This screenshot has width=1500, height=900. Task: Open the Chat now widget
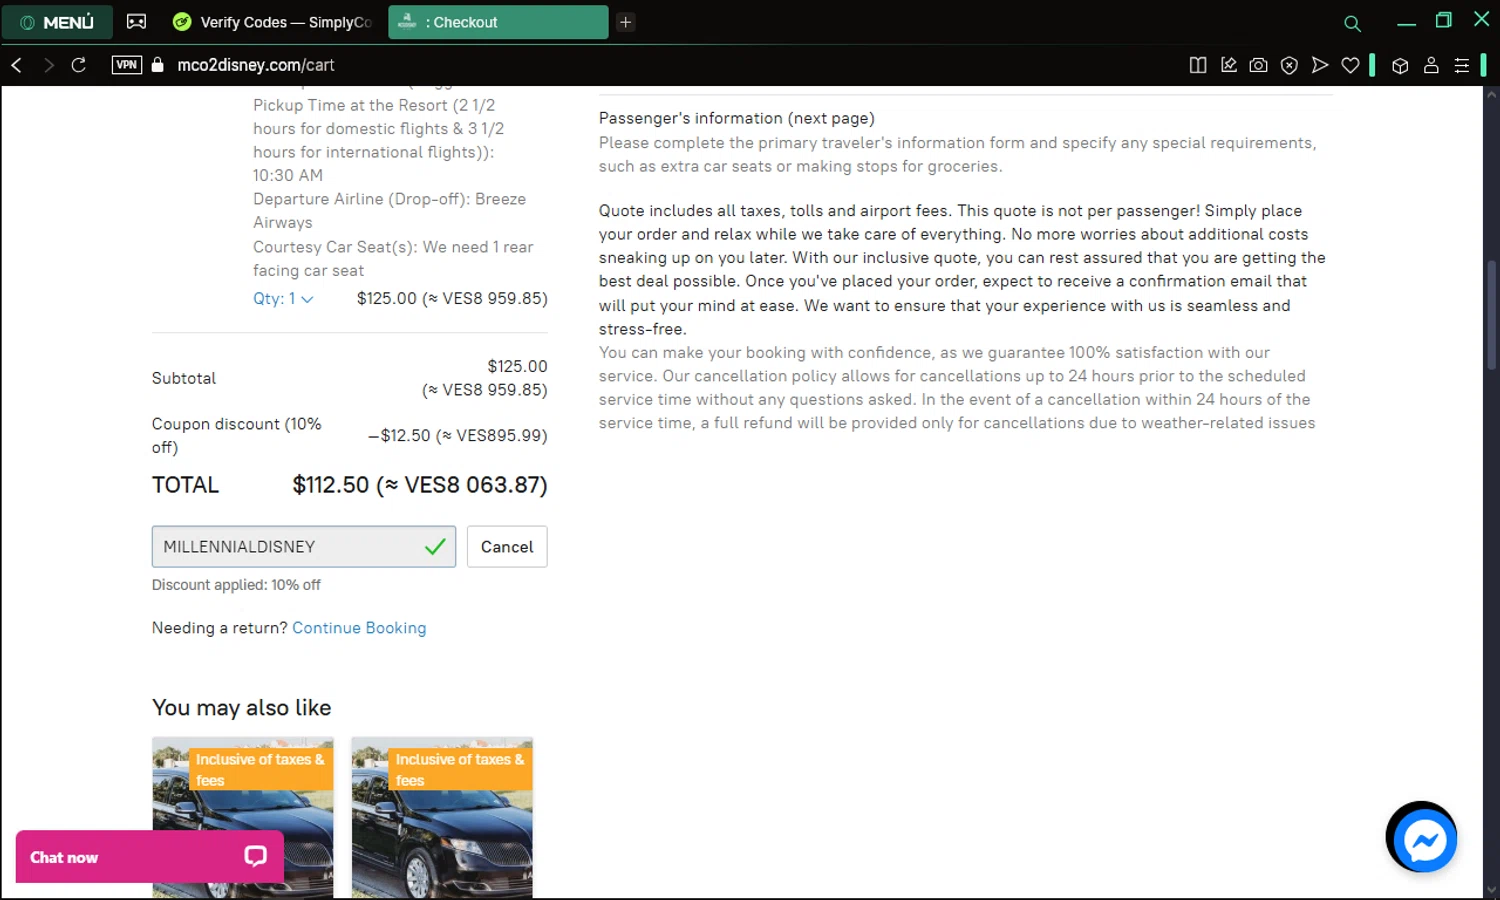click(150, 857)
